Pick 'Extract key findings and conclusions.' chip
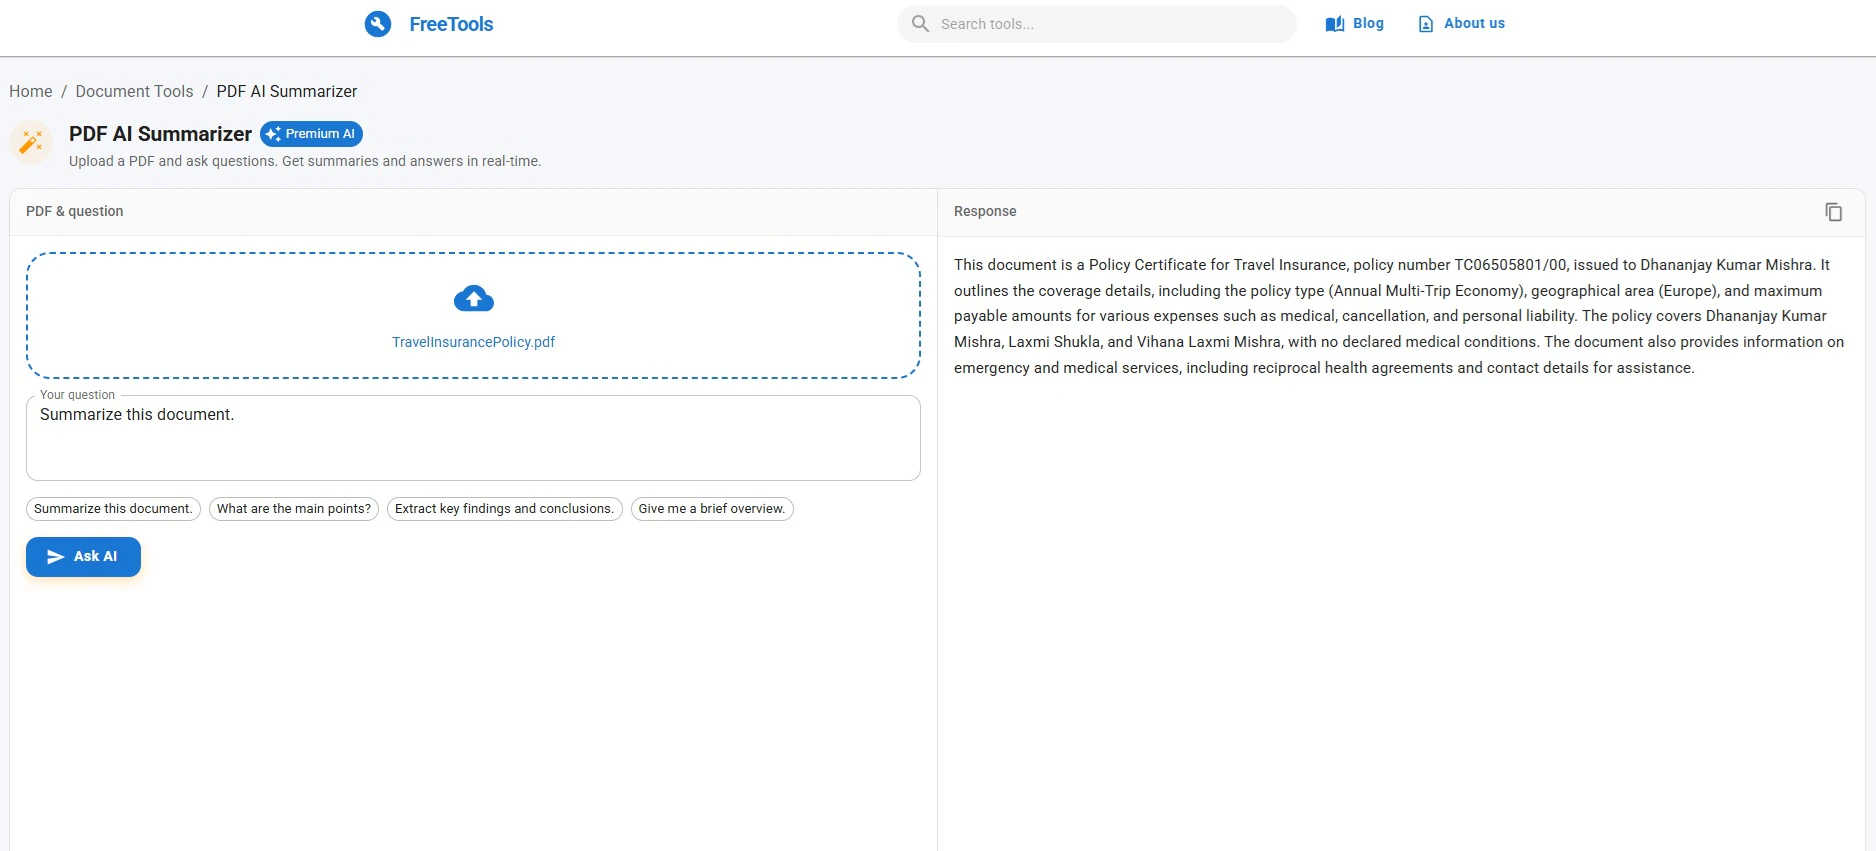 click(x=504, y=509)
